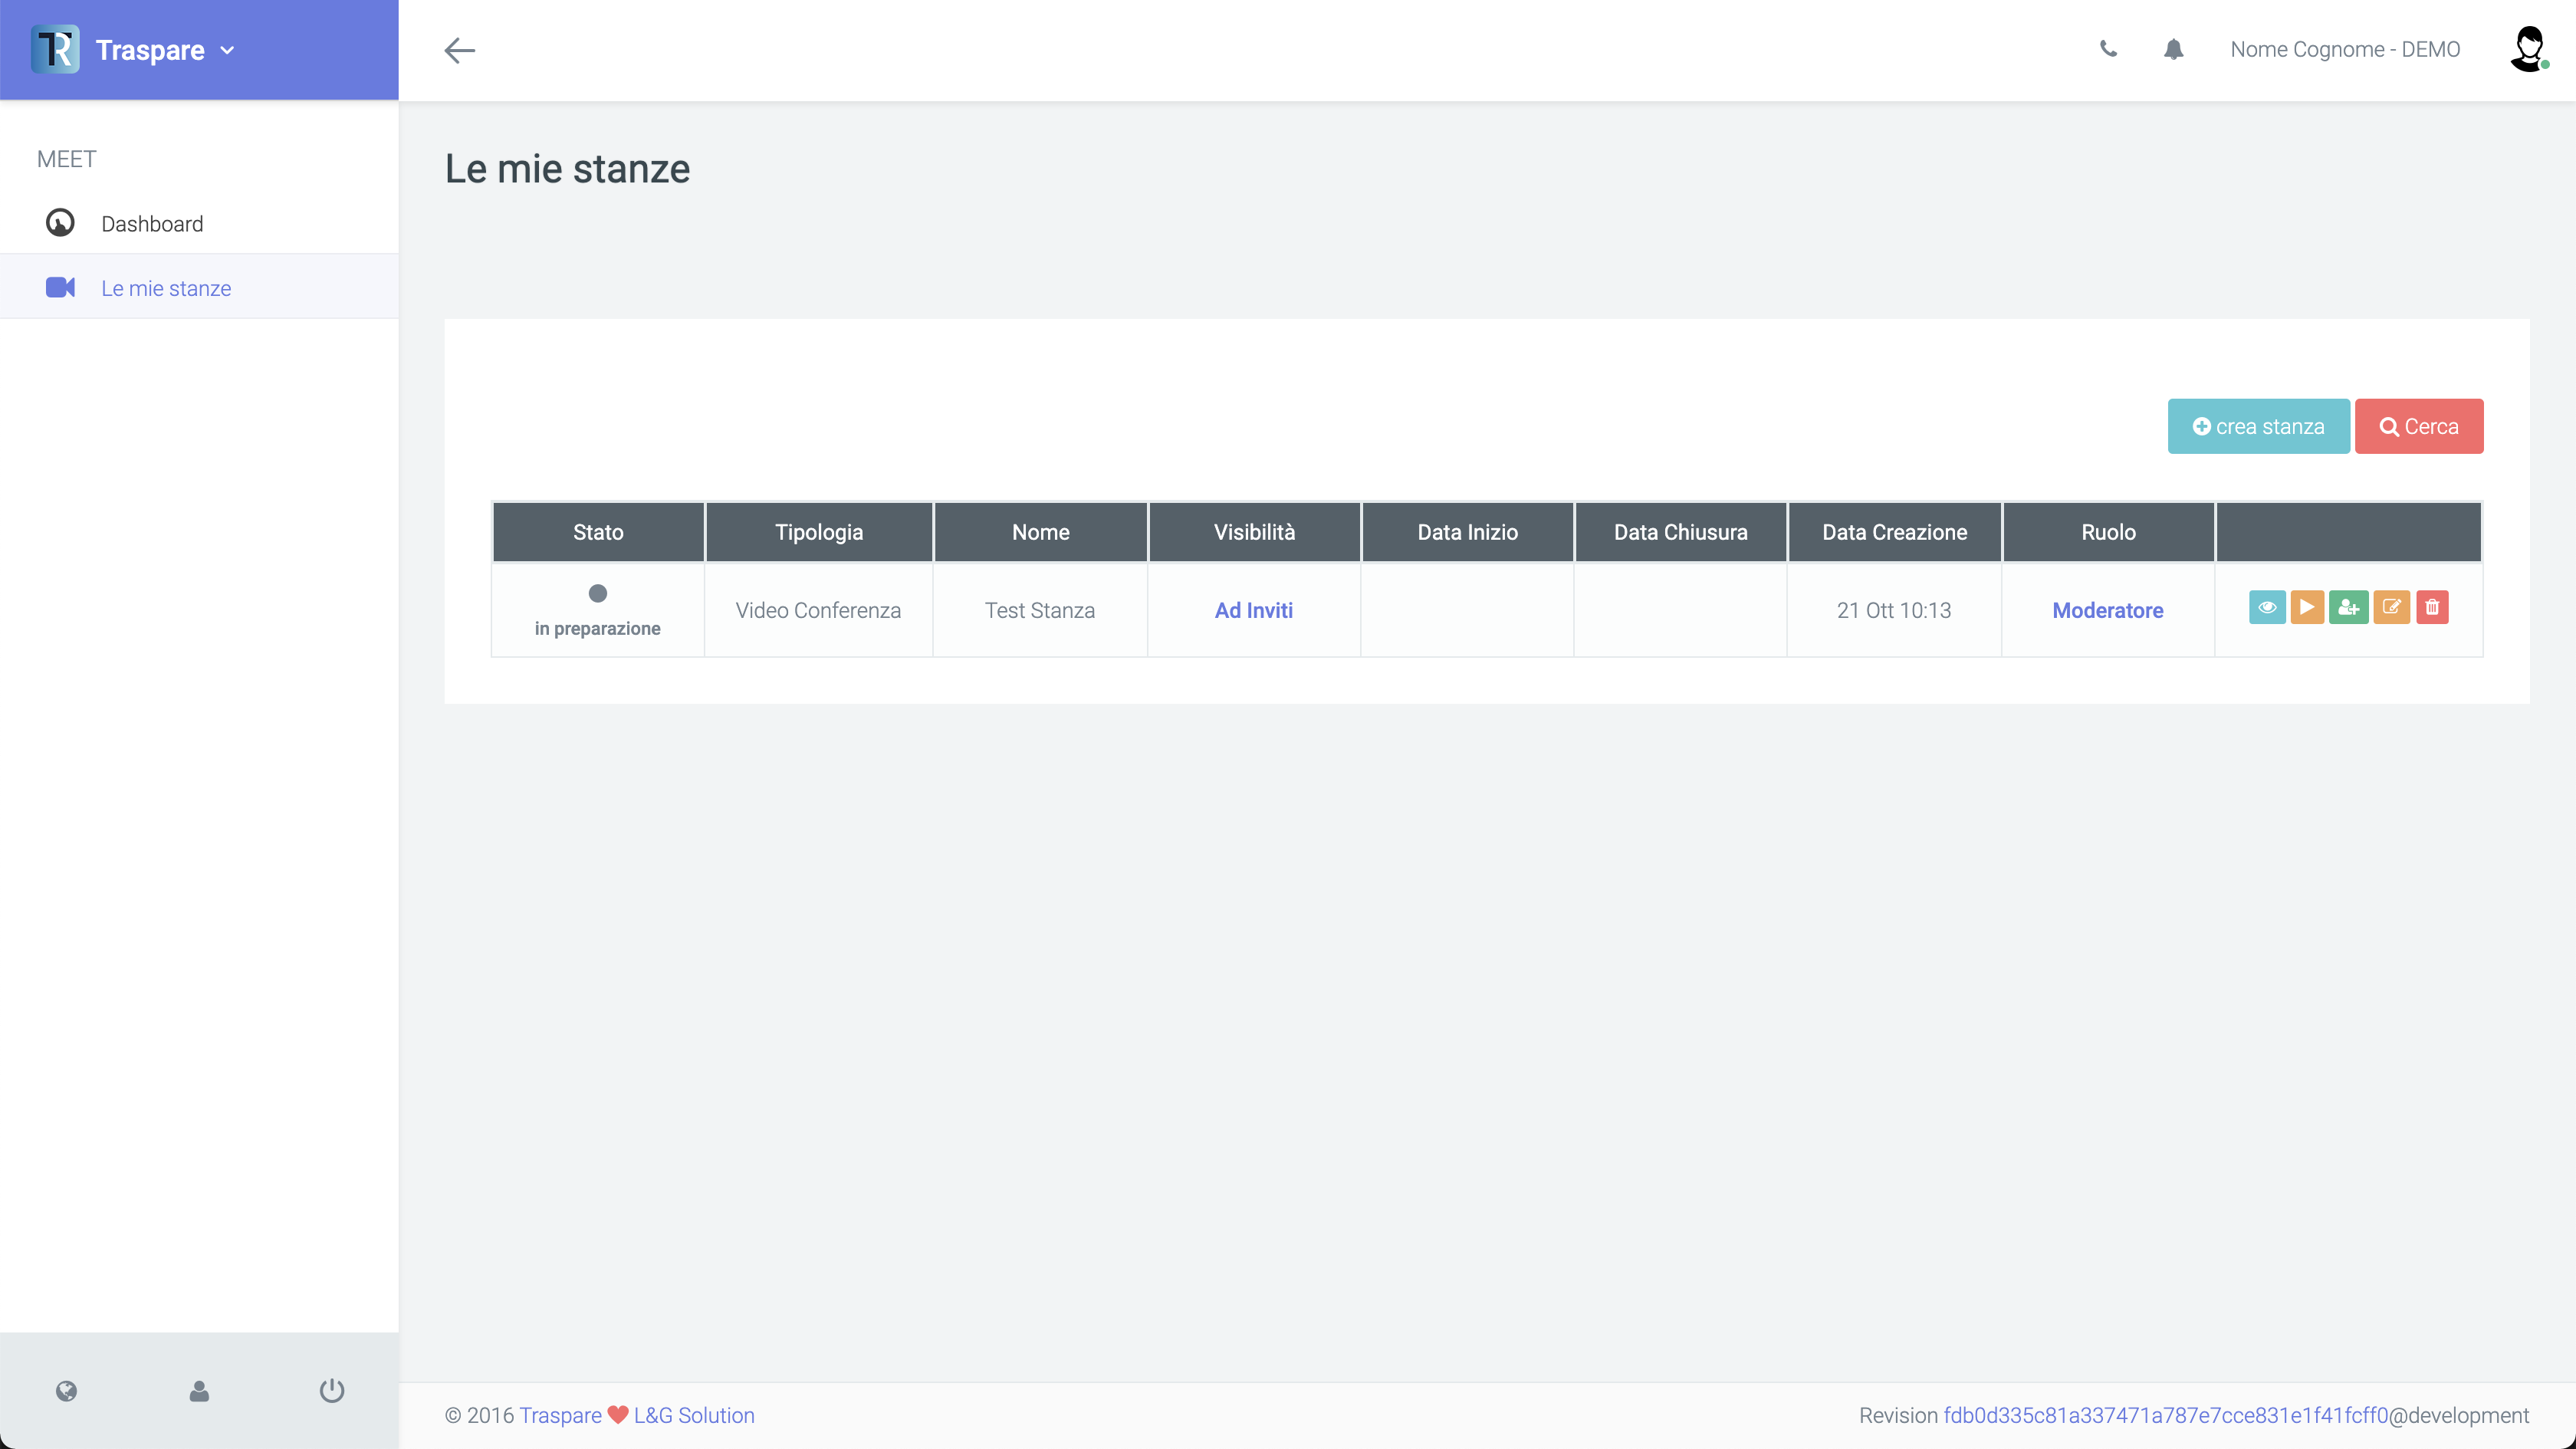This screenshot has width=2576, height=1449.
Task: Select Le mie stanze in sidebar
Action: (x=199, y=287)
